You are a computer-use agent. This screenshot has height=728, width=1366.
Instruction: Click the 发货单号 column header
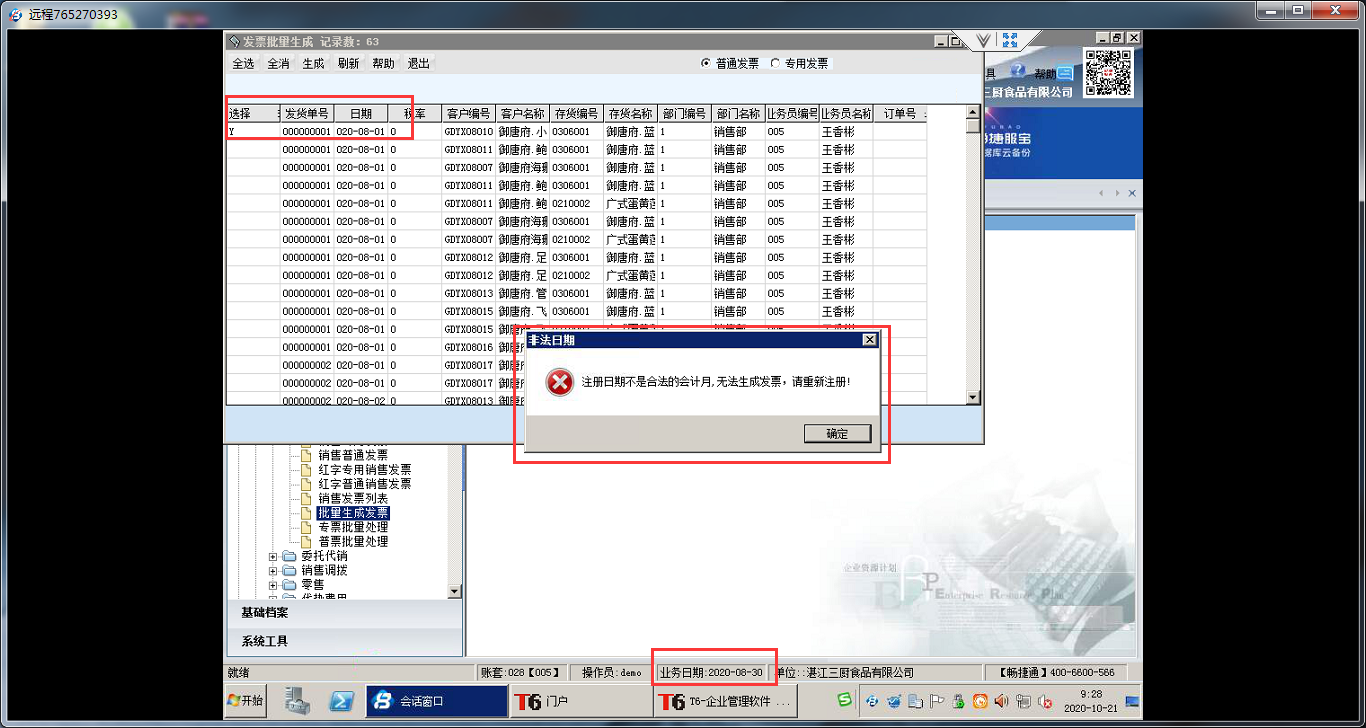pyautogui.click(x=307, y=113)
